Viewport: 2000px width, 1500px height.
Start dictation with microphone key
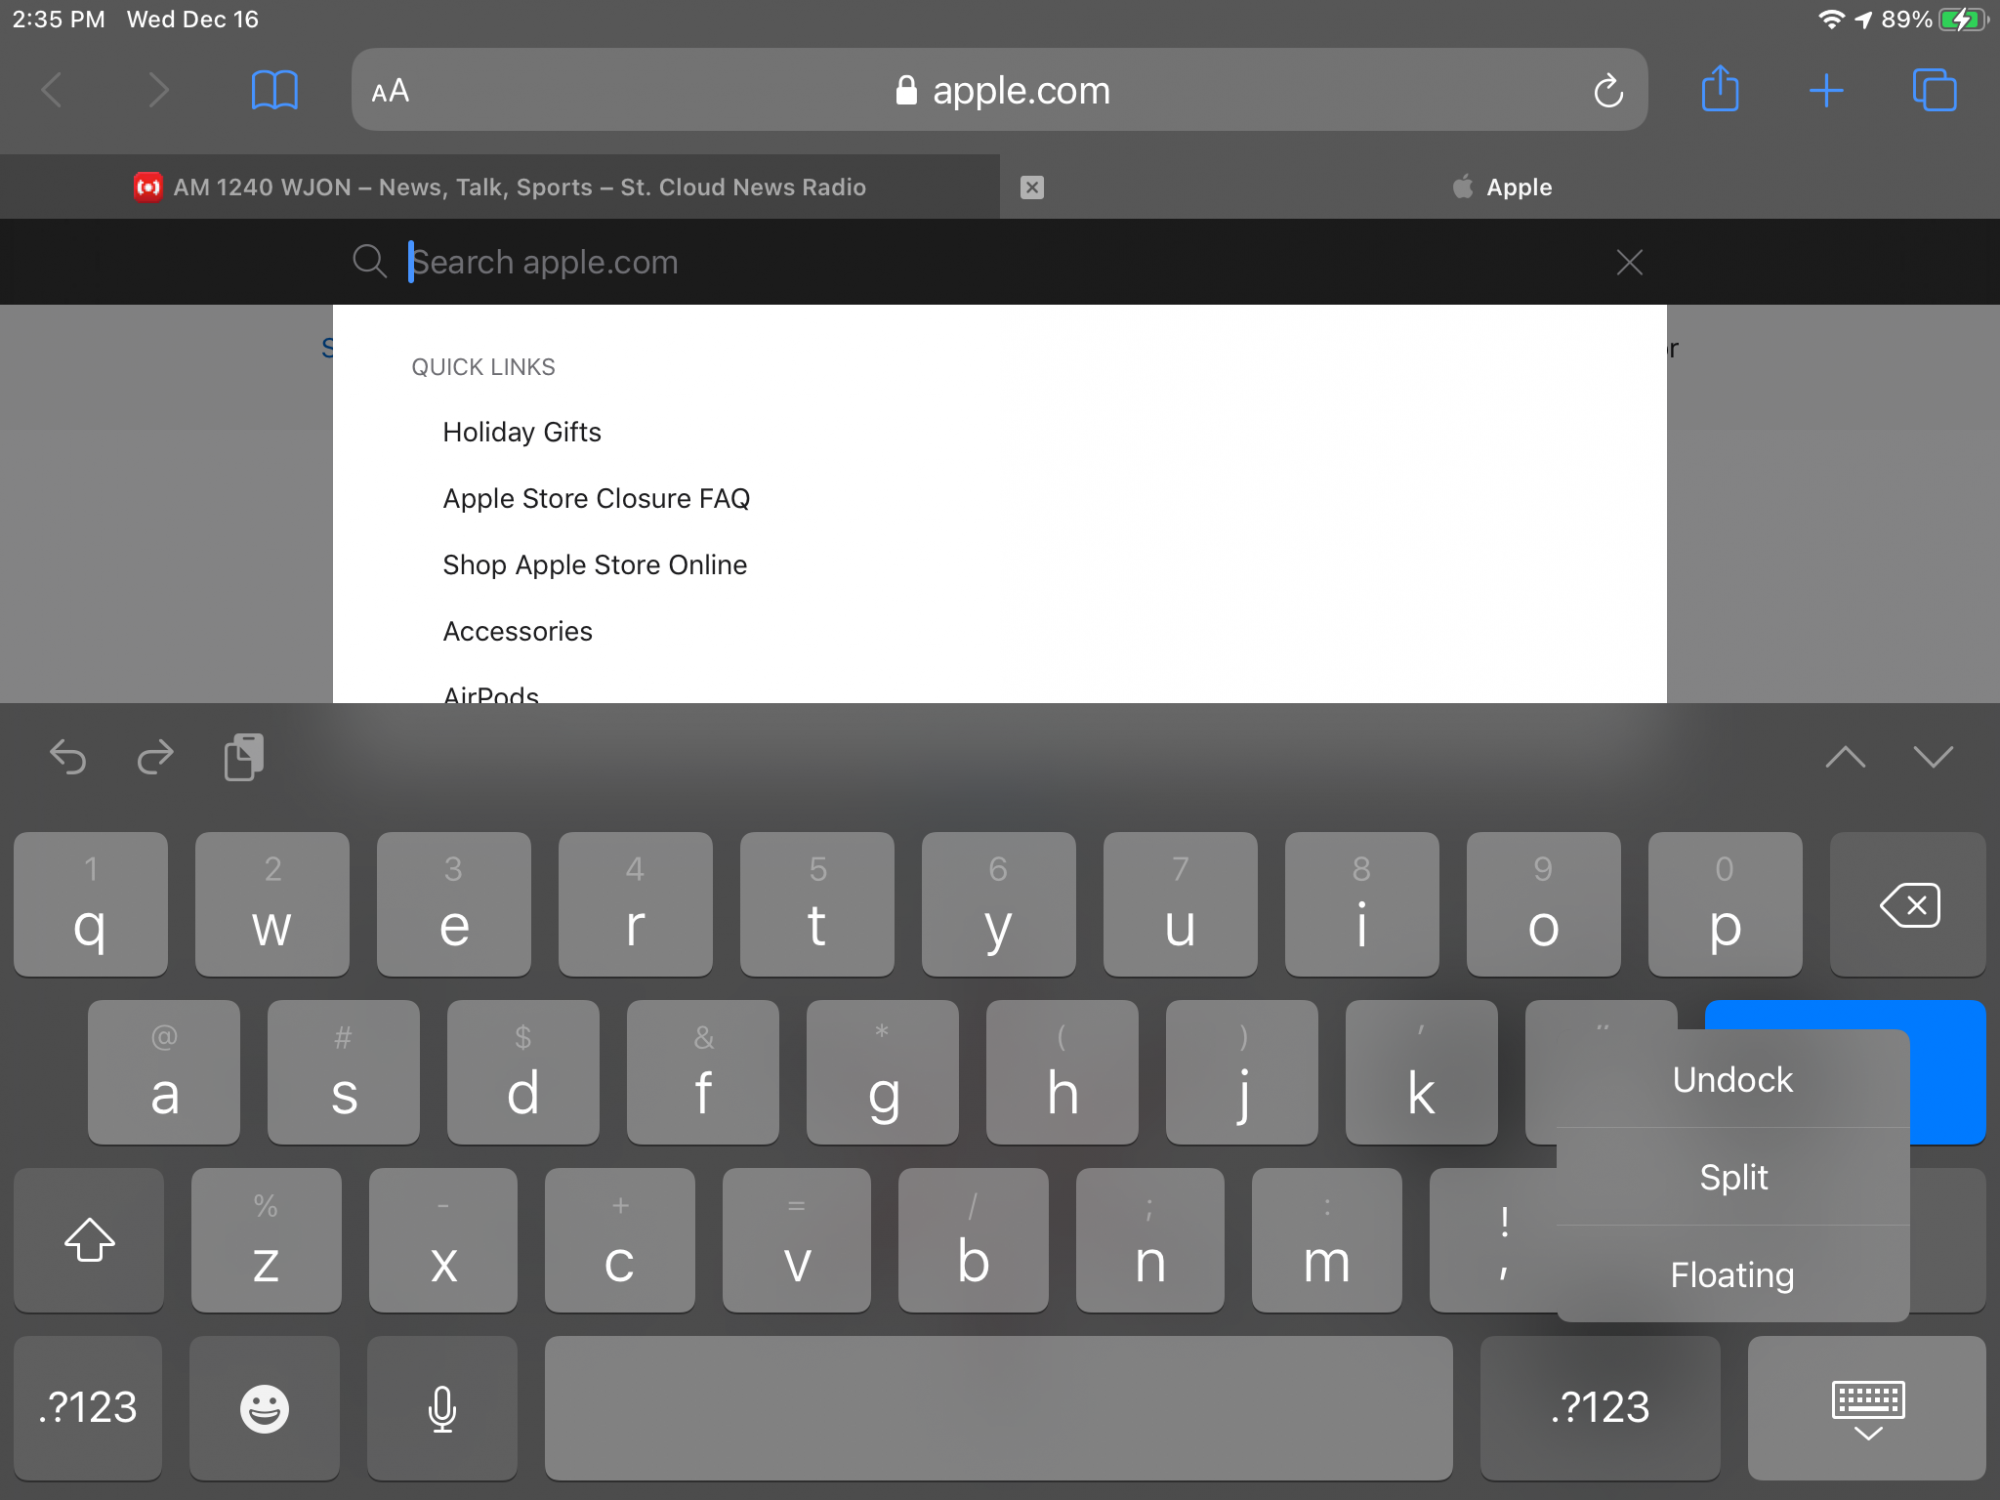click(442, 1408)
